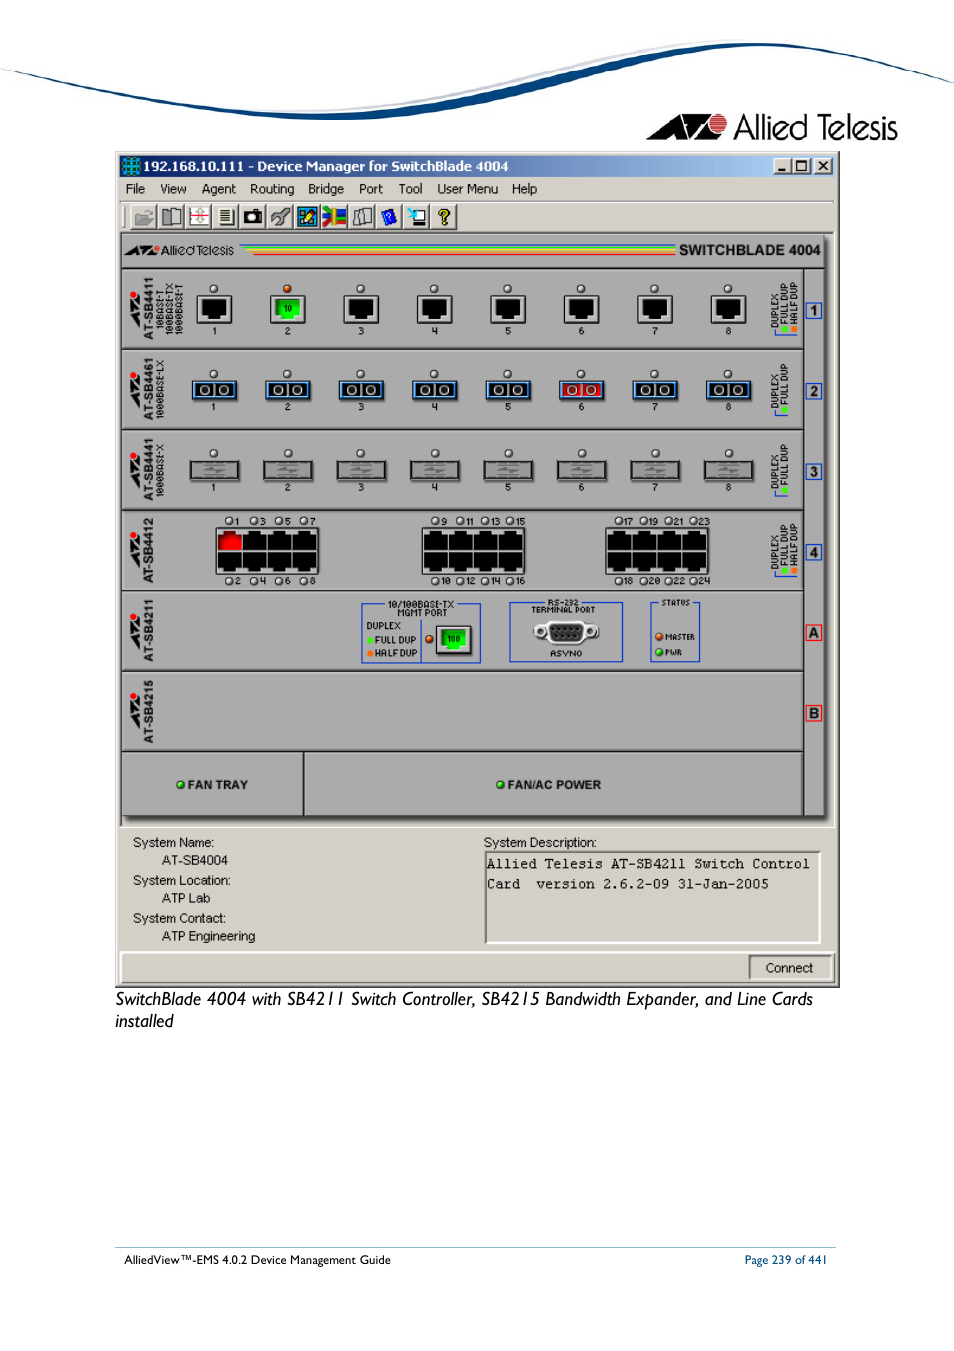The width and height of the screenshot is (954, 1351).
Task: Select GBIC port 5 on AT-SB4441 card
Action: [508, 470]
